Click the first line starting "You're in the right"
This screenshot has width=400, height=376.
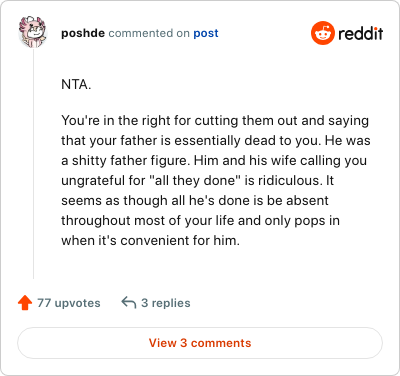[215, 121]
